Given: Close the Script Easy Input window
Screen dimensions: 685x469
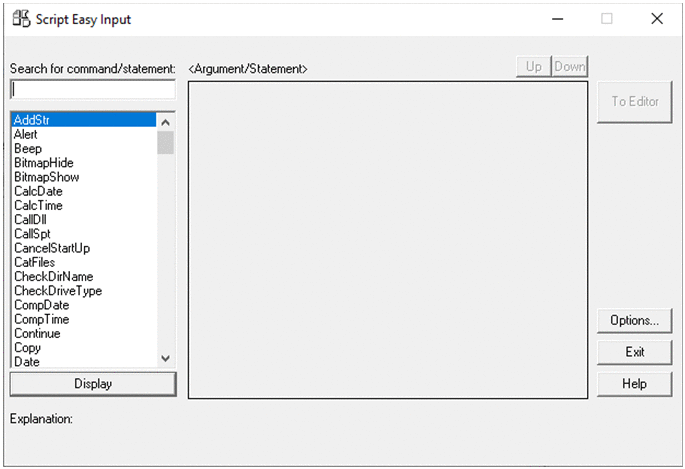Looking at the screenshot, I should (657, 19).
